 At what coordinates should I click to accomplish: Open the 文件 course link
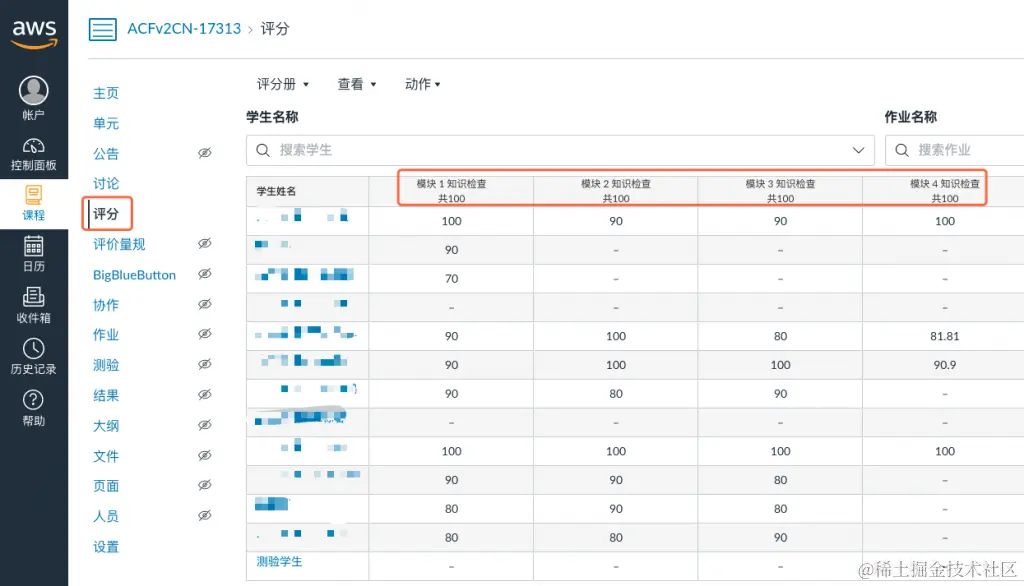coord(106,456)
